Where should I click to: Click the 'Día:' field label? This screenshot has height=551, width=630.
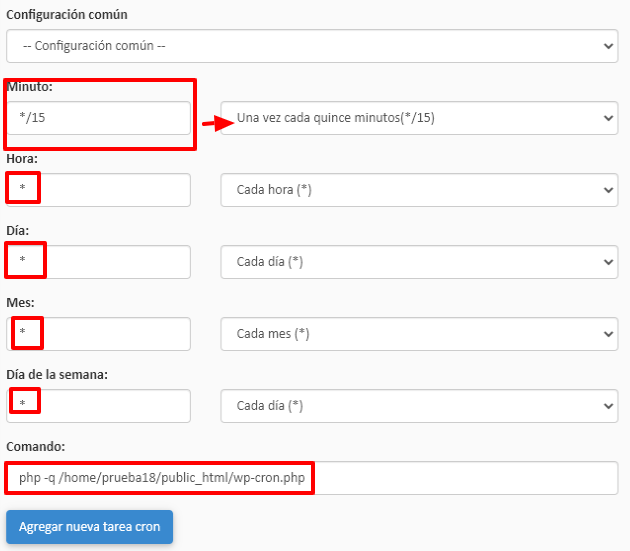point(18,230)
